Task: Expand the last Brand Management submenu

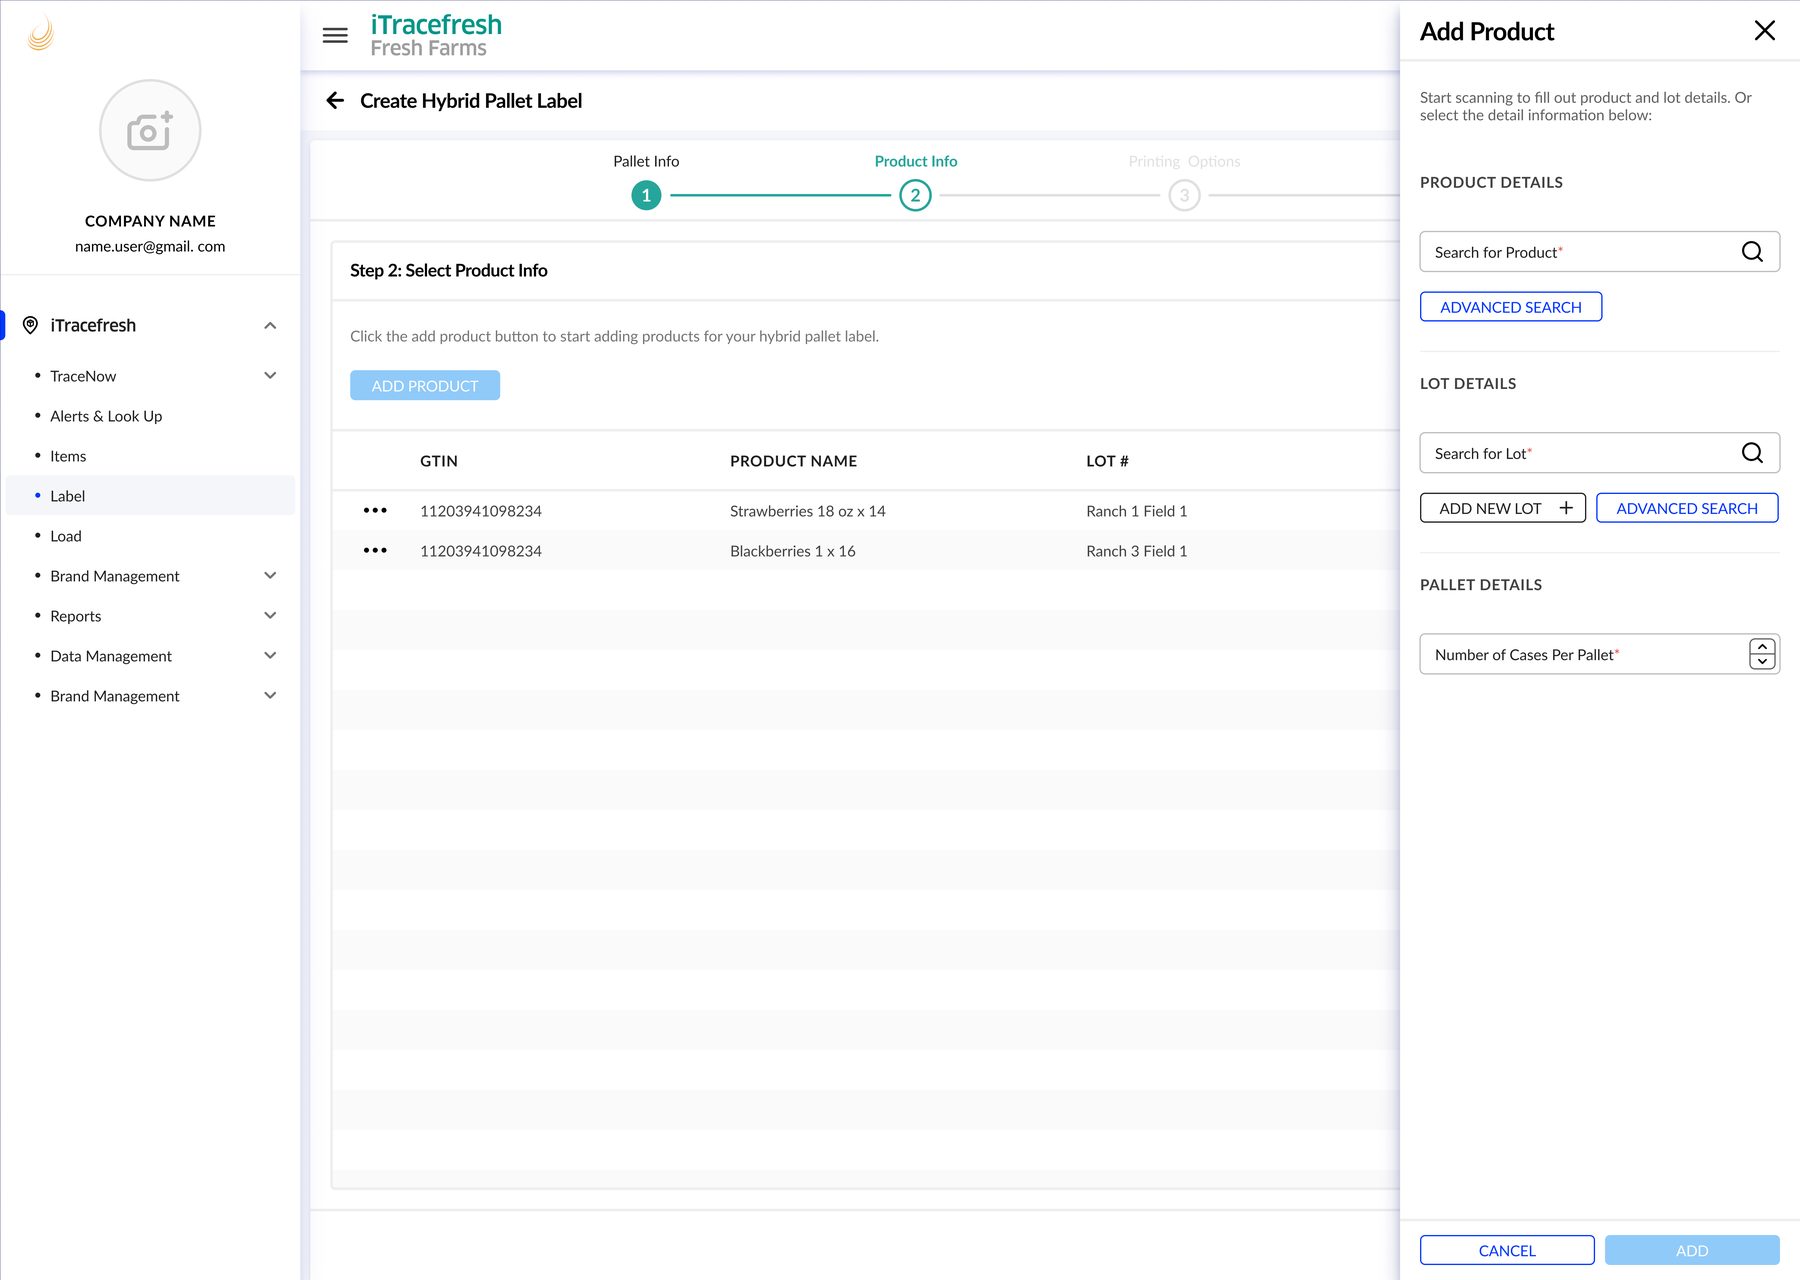Action: tap(270, 695)
